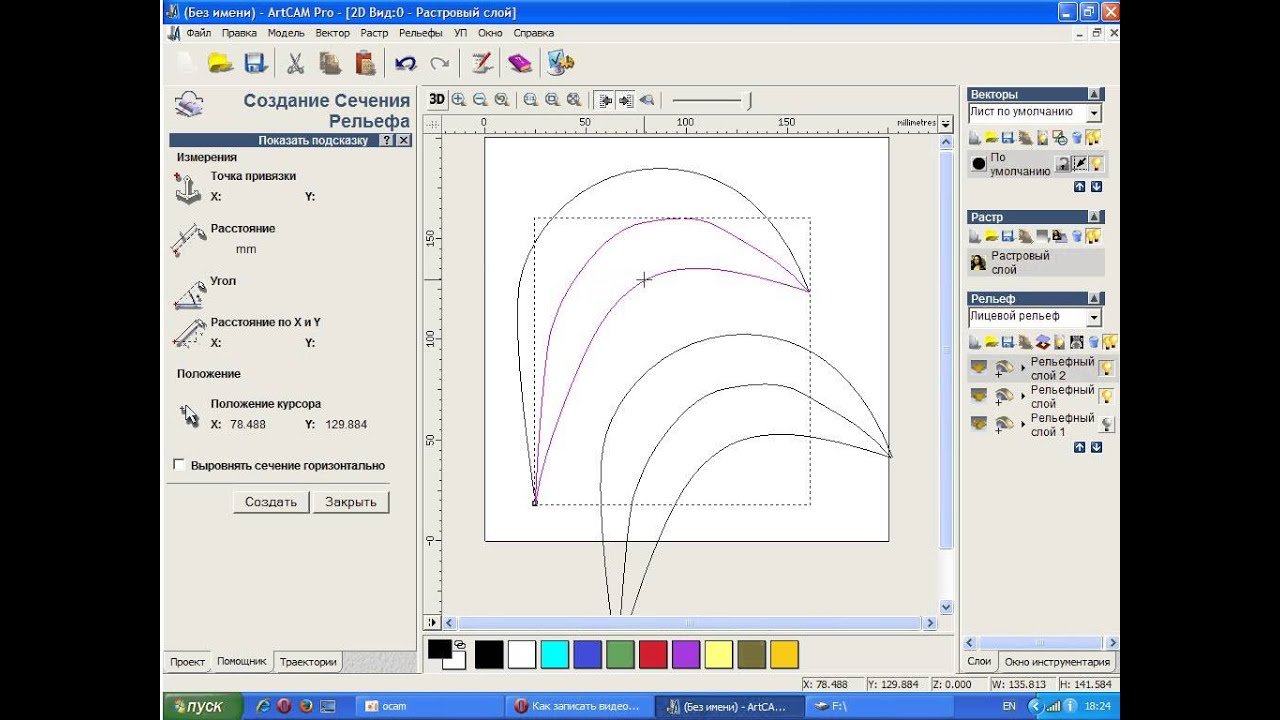Click the Zoom Out magnifier icon
This screenshot has height=720, width=1280.
(480, 99)
